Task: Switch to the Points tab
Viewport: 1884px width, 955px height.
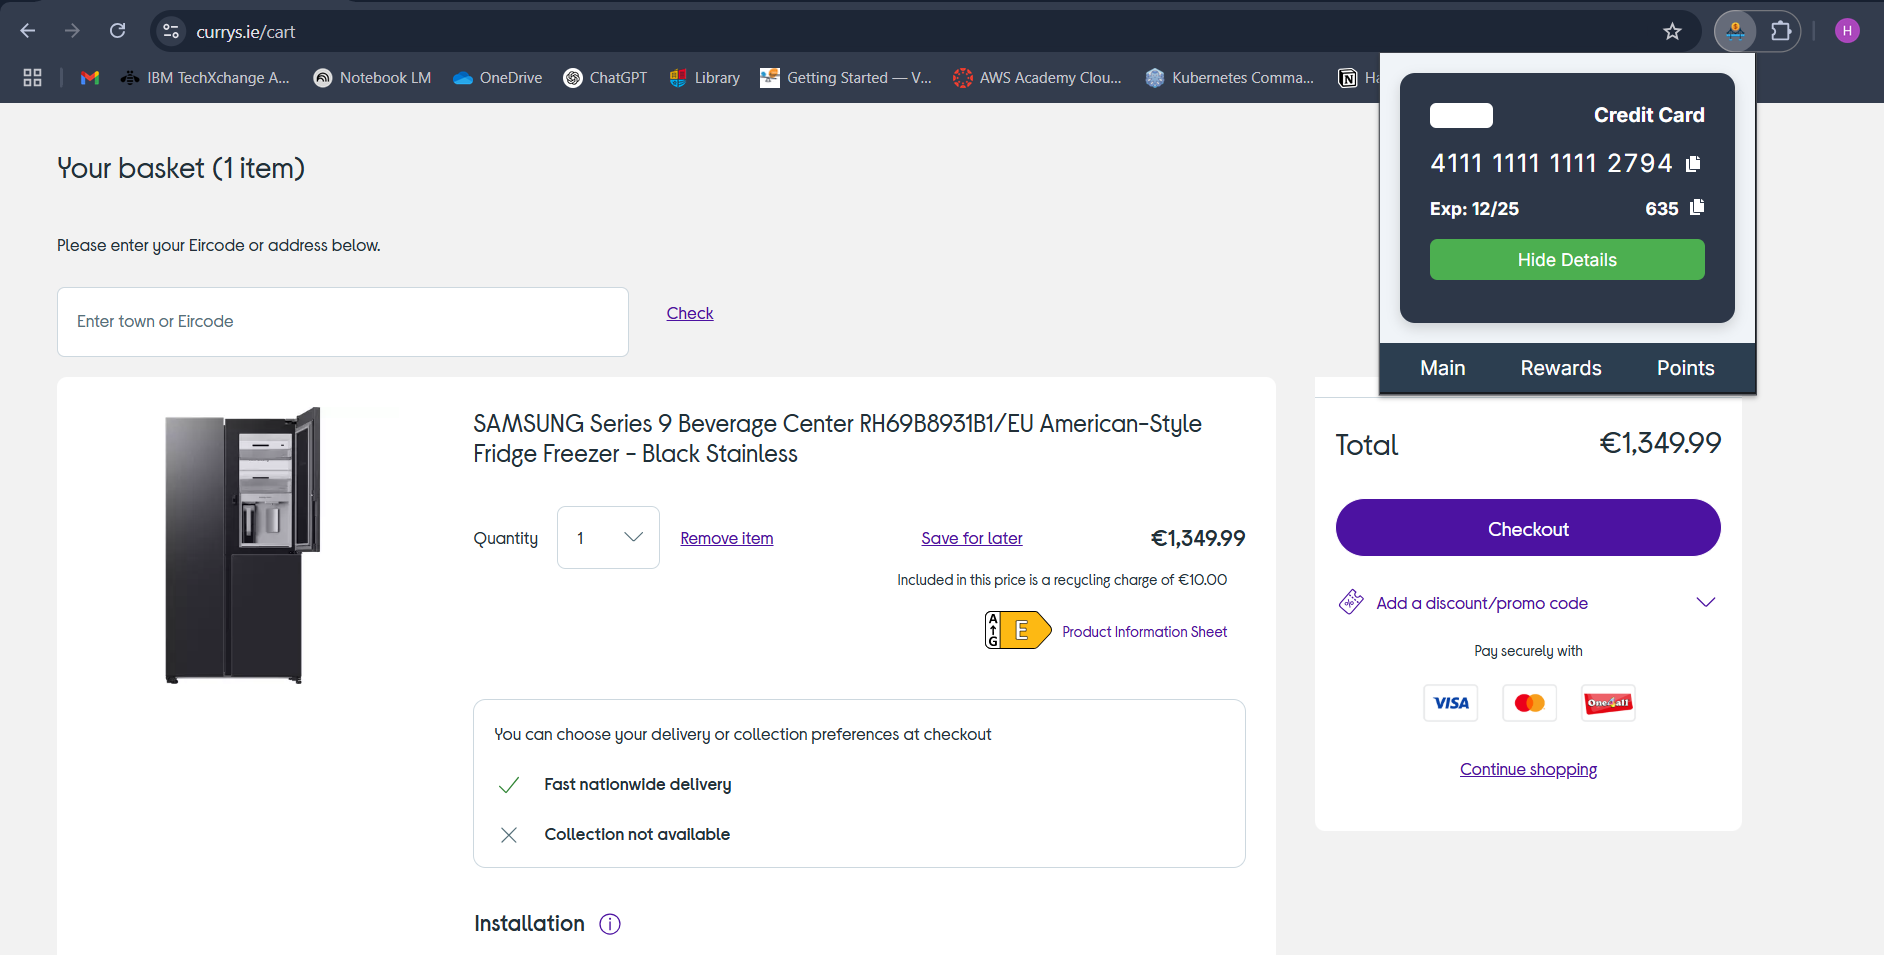Action: pos(1686,368)
